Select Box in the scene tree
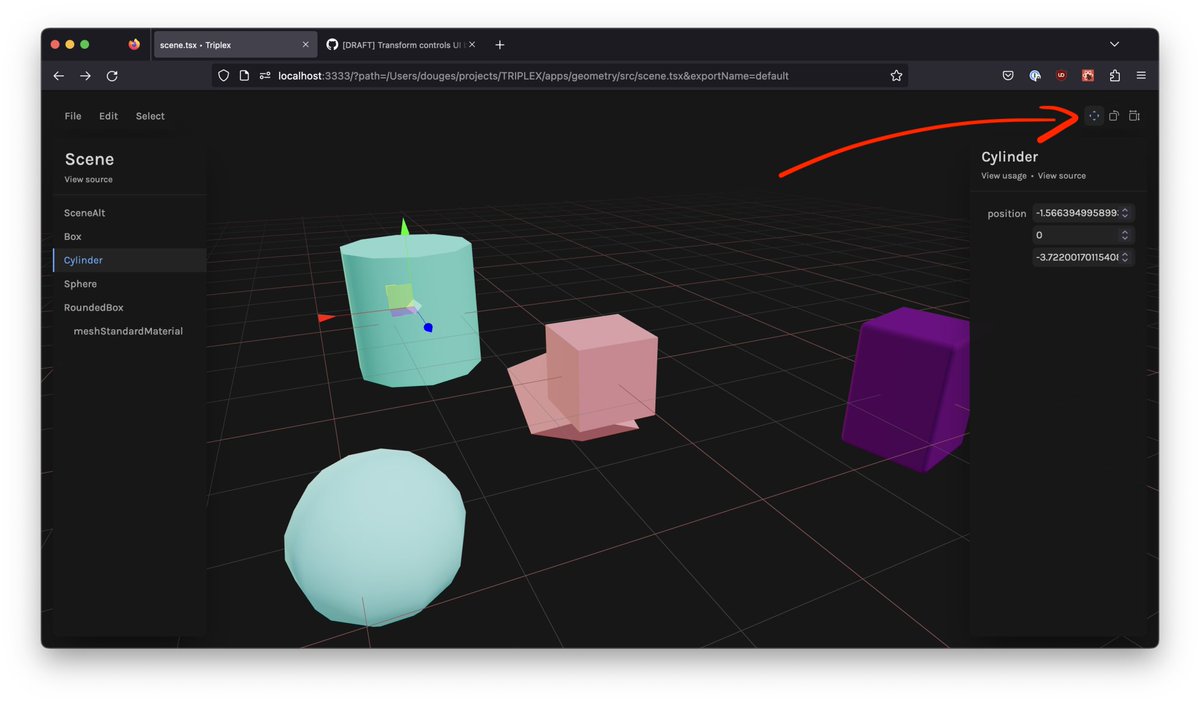 coord(130,237)
